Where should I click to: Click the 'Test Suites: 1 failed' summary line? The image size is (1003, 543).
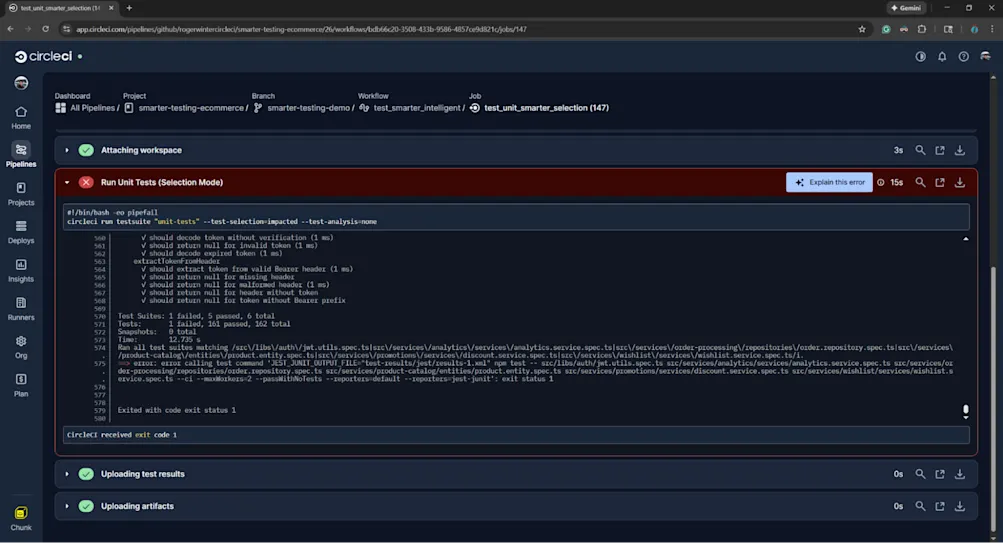196,316
